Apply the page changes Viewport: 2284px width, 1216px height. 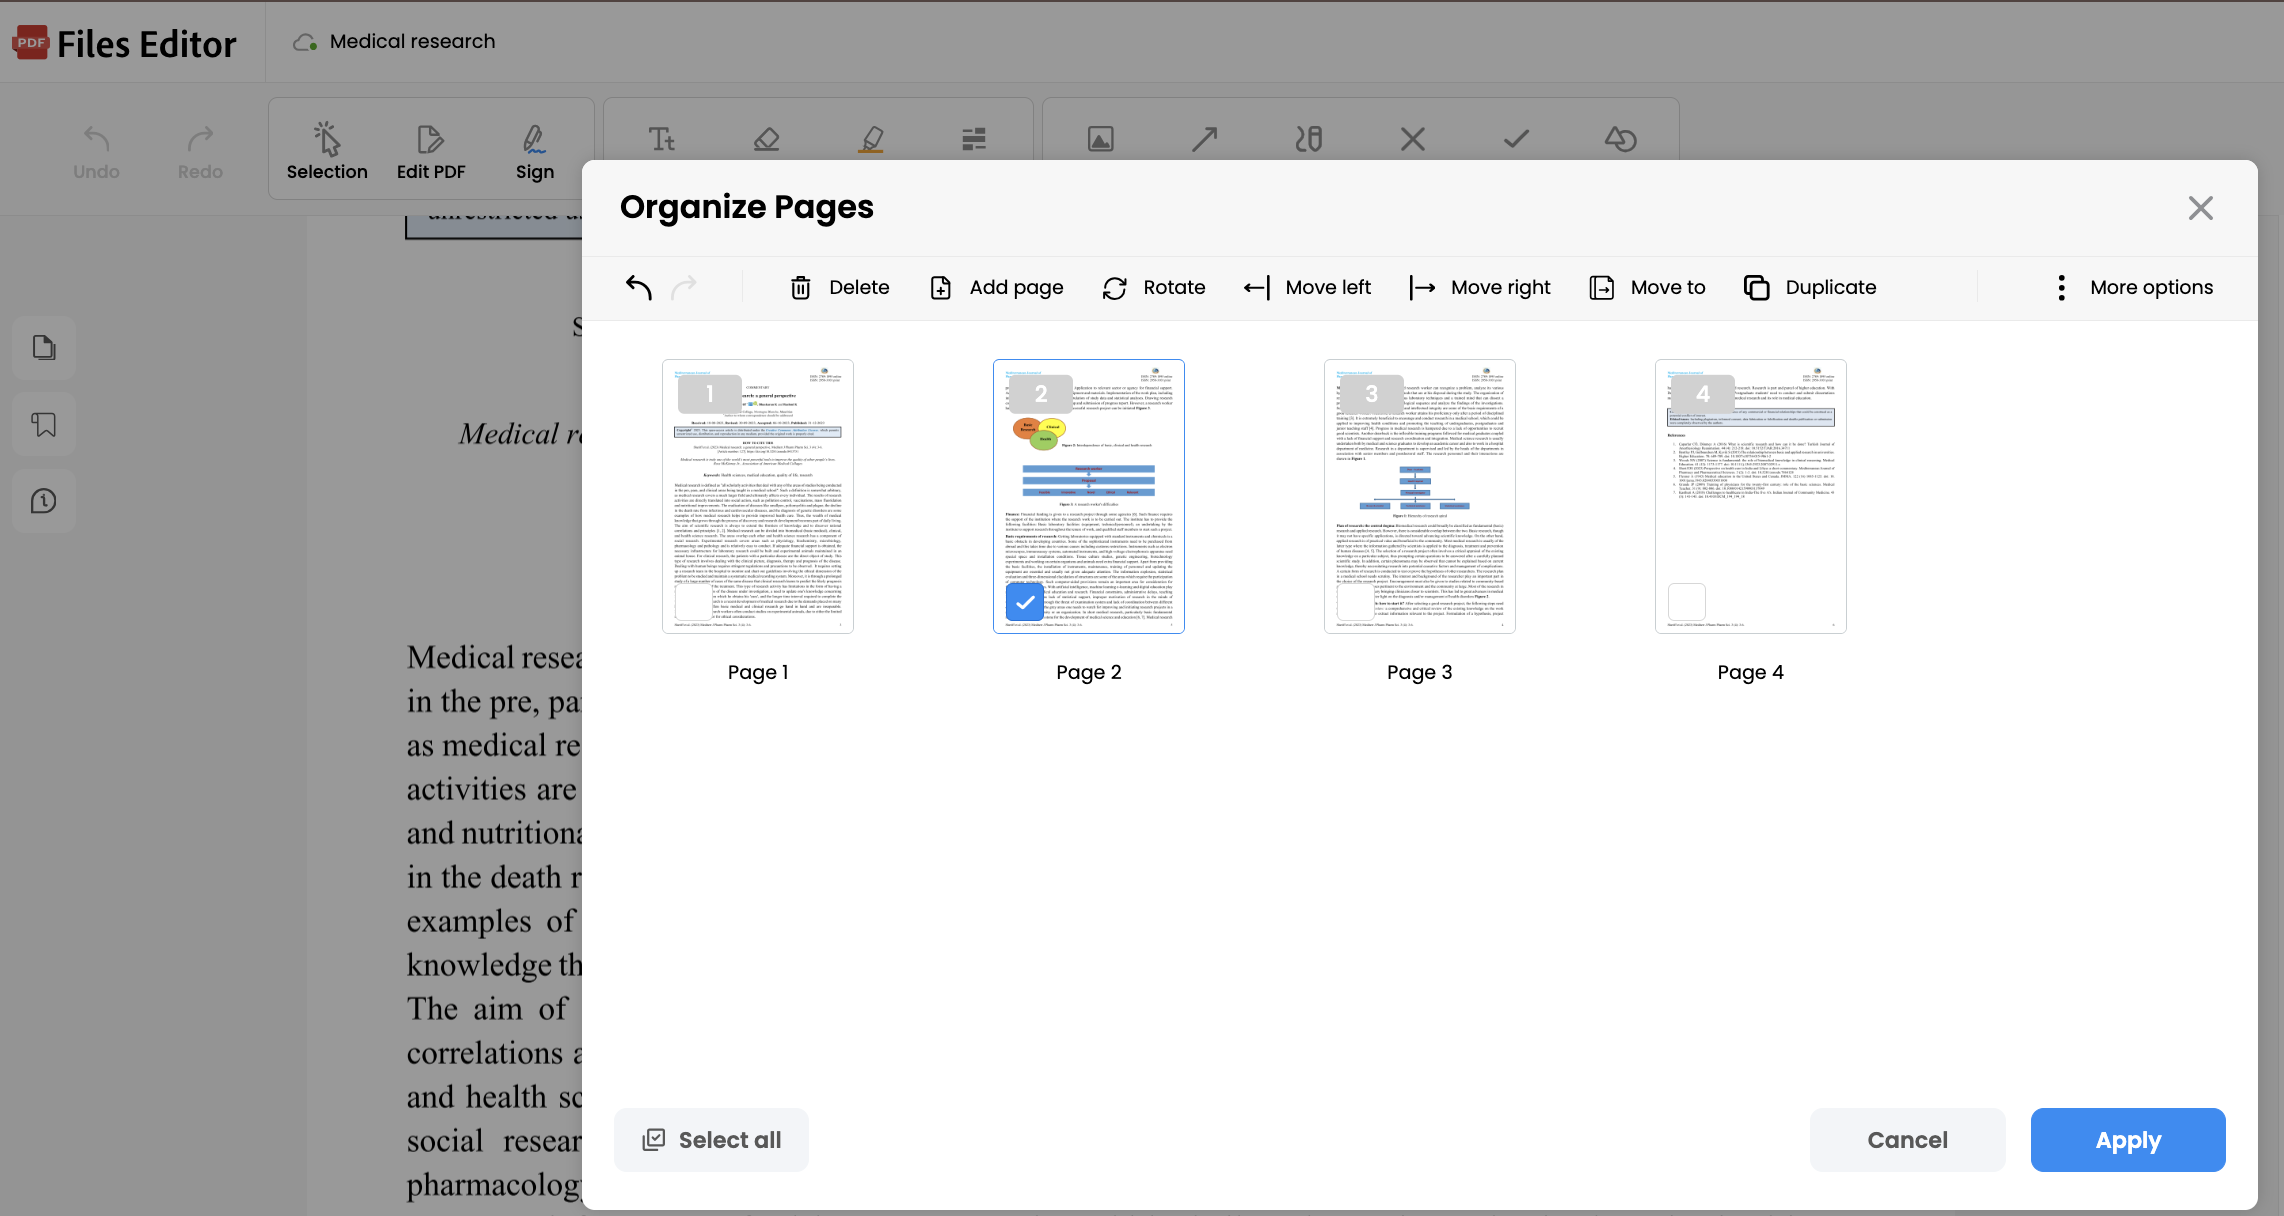[x=2128, y=1140]
